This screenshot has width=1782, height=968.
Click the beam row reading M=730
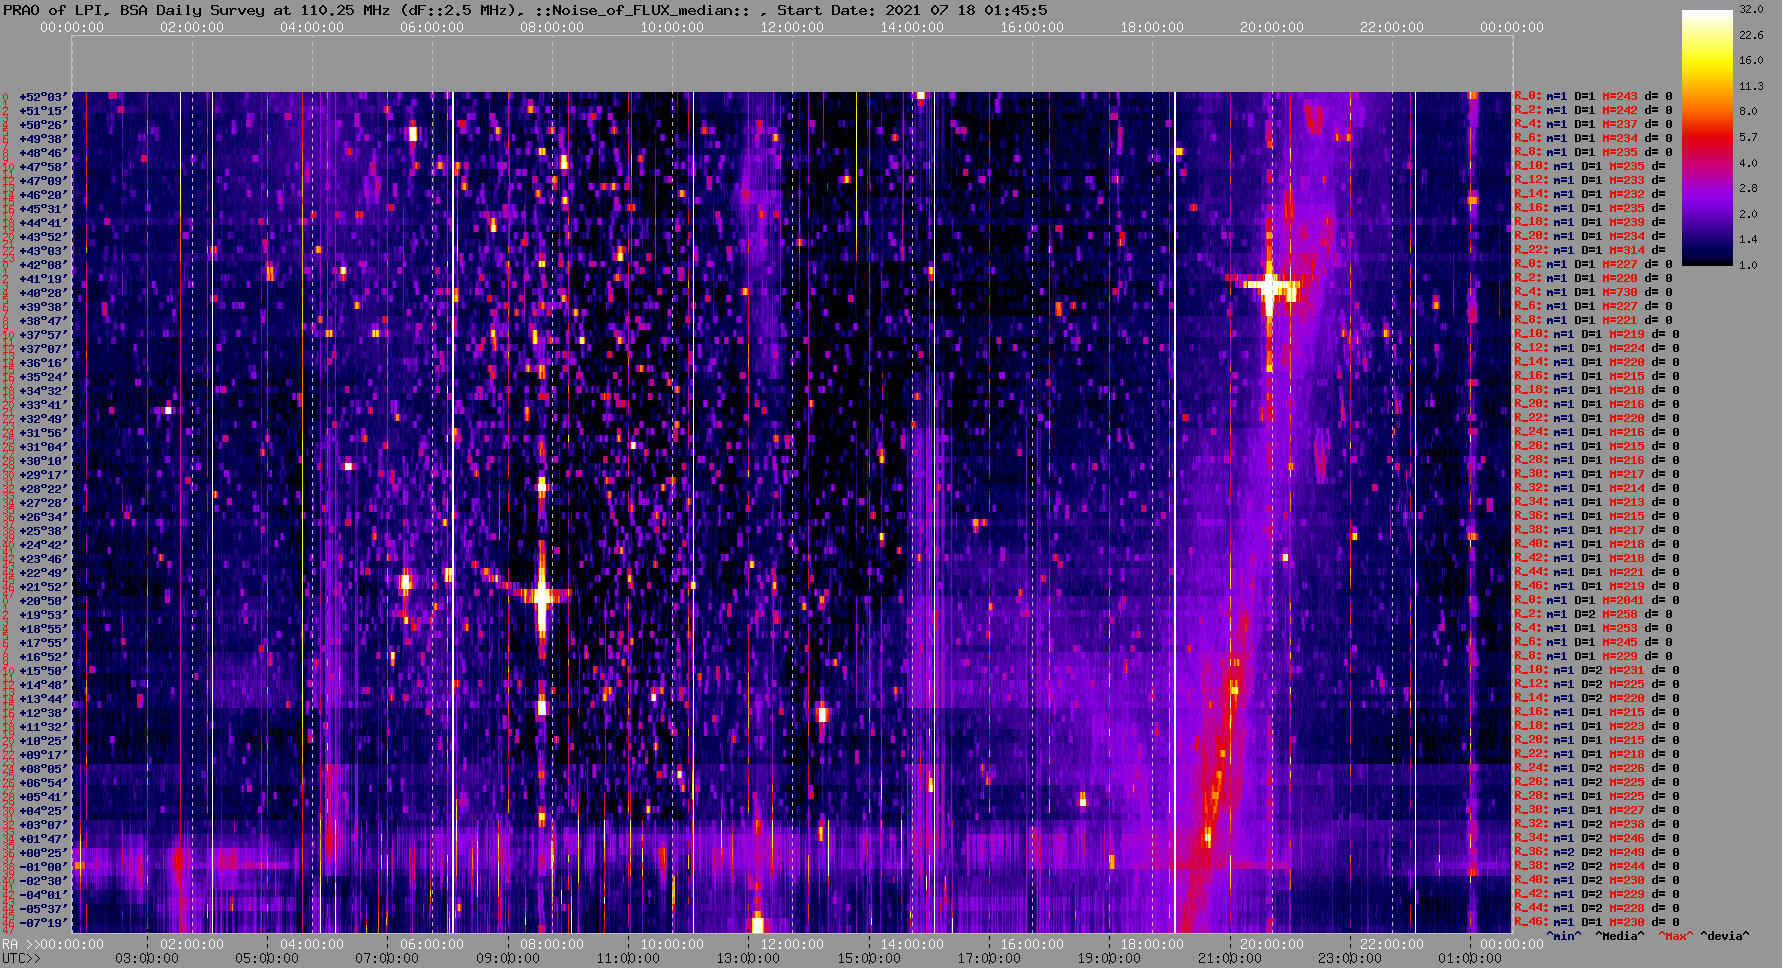[1593, 293]
